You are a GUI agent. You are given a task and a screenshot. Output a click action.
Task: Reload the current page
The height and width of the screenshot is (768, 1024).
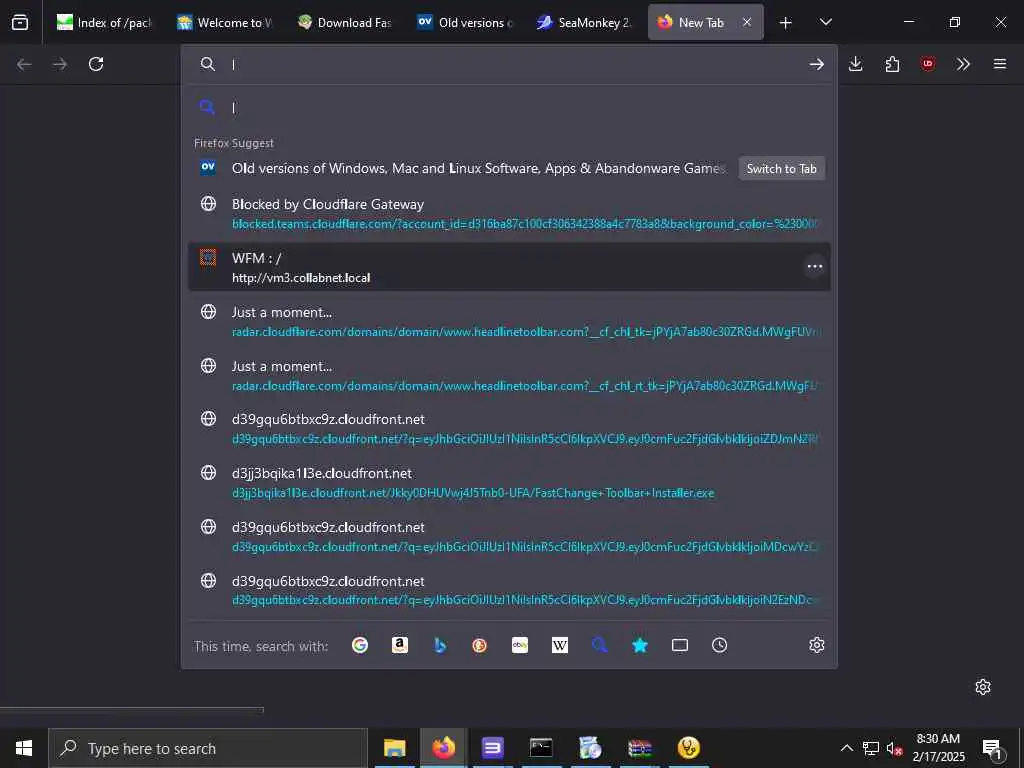(96, 64)
